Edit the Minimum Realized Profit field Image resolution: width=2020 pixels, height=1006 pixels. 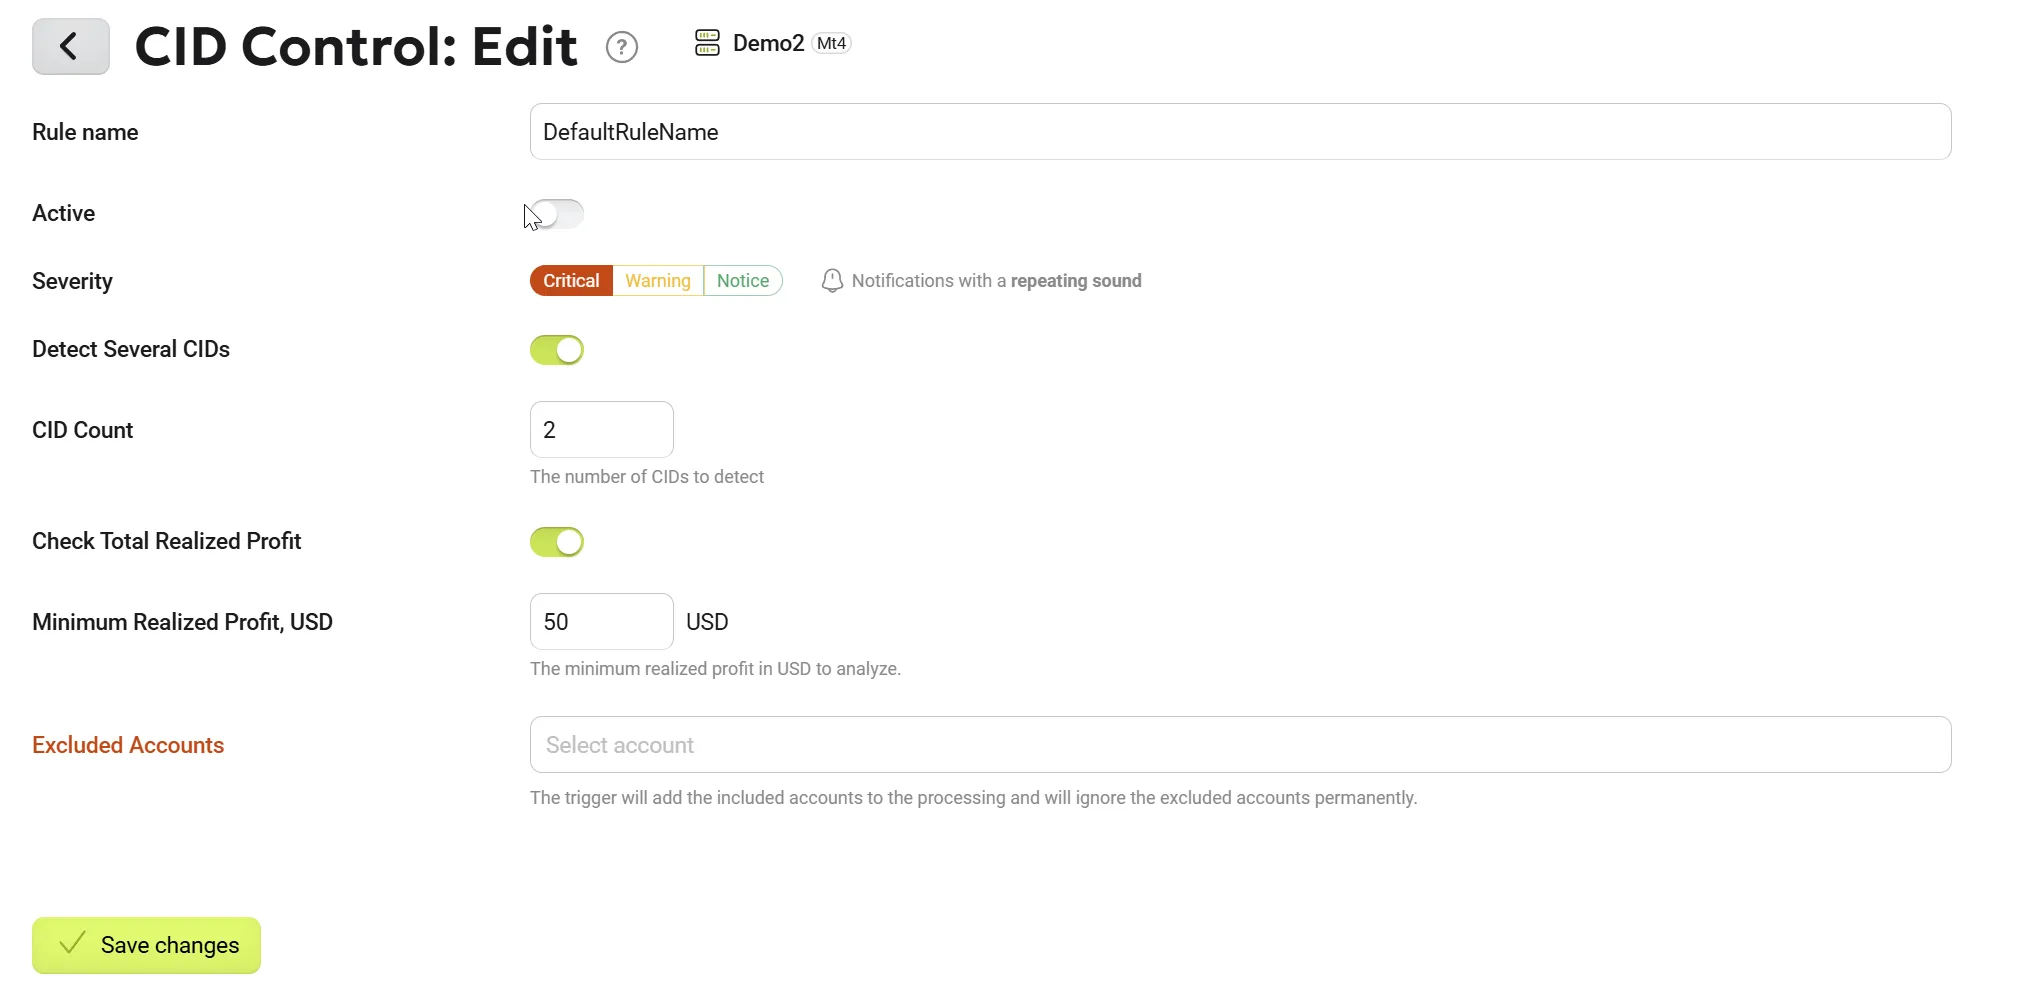(x=602, y=622)
